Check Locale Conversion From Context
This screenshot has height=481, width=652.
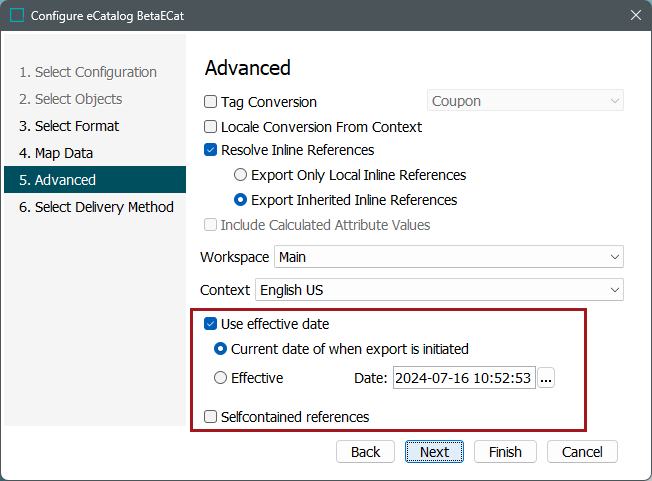tap(211, 127)
